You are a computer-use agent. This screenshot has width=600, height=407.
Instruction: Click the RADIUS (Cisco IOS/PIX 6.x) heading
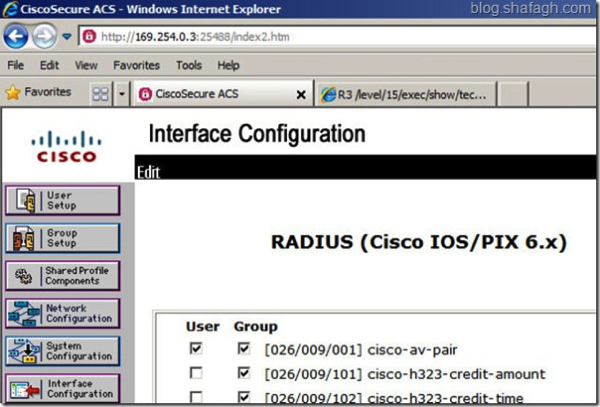(x=419, y=242)
